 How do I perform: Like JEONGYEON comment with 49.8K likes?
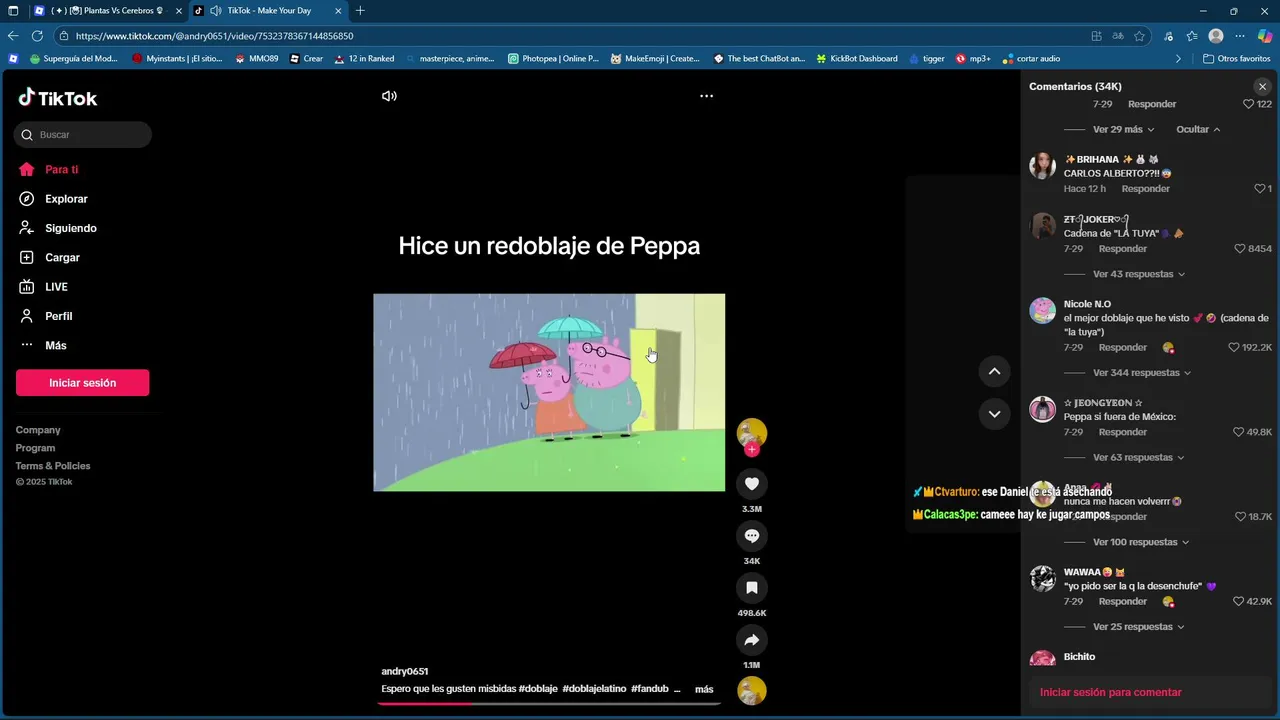[x=1239, y=432]
